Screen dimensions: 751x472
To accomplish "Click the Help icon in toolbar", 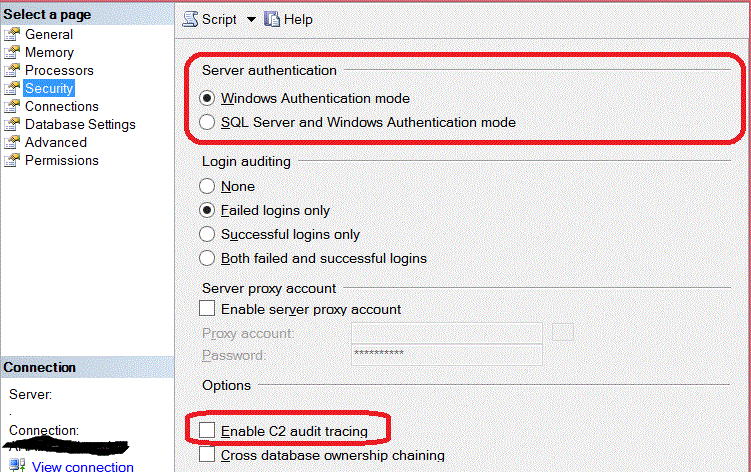I will click(x=272, y=19).
